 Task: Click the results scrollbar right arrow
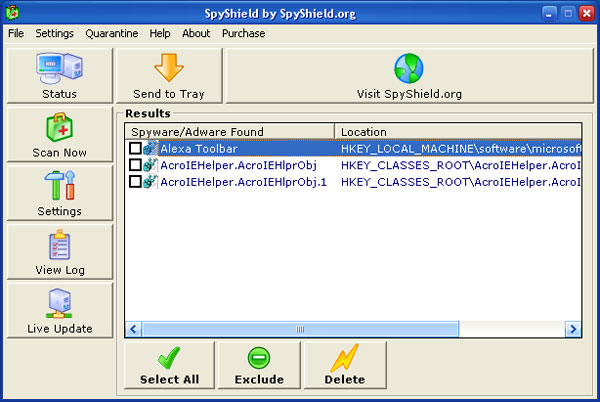[x=573, y=329]
